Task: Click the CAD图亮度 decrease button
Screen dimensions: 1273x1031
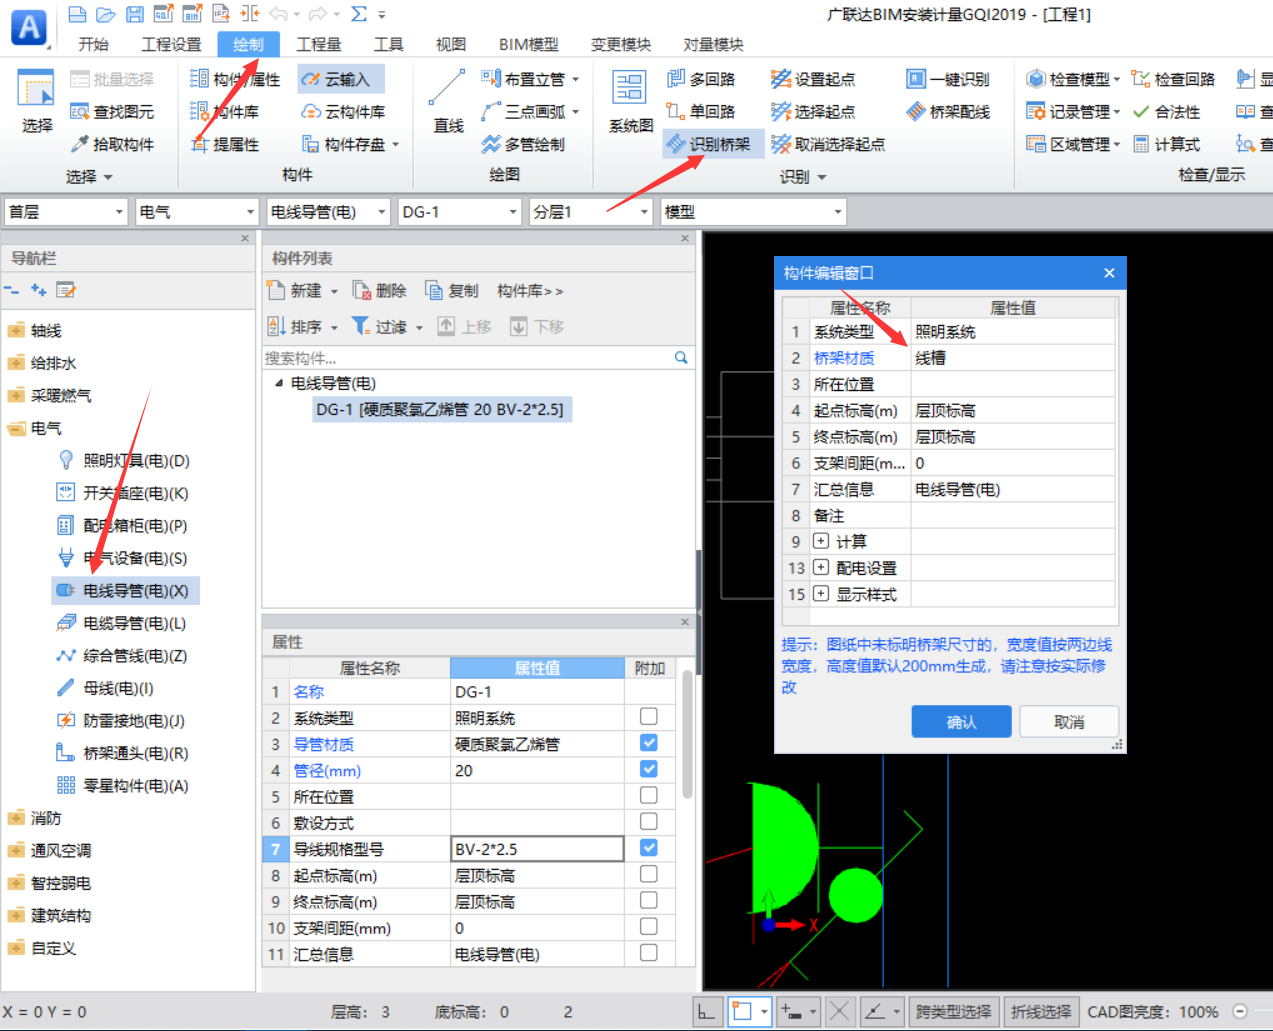Action: tap(1240, 1012)
